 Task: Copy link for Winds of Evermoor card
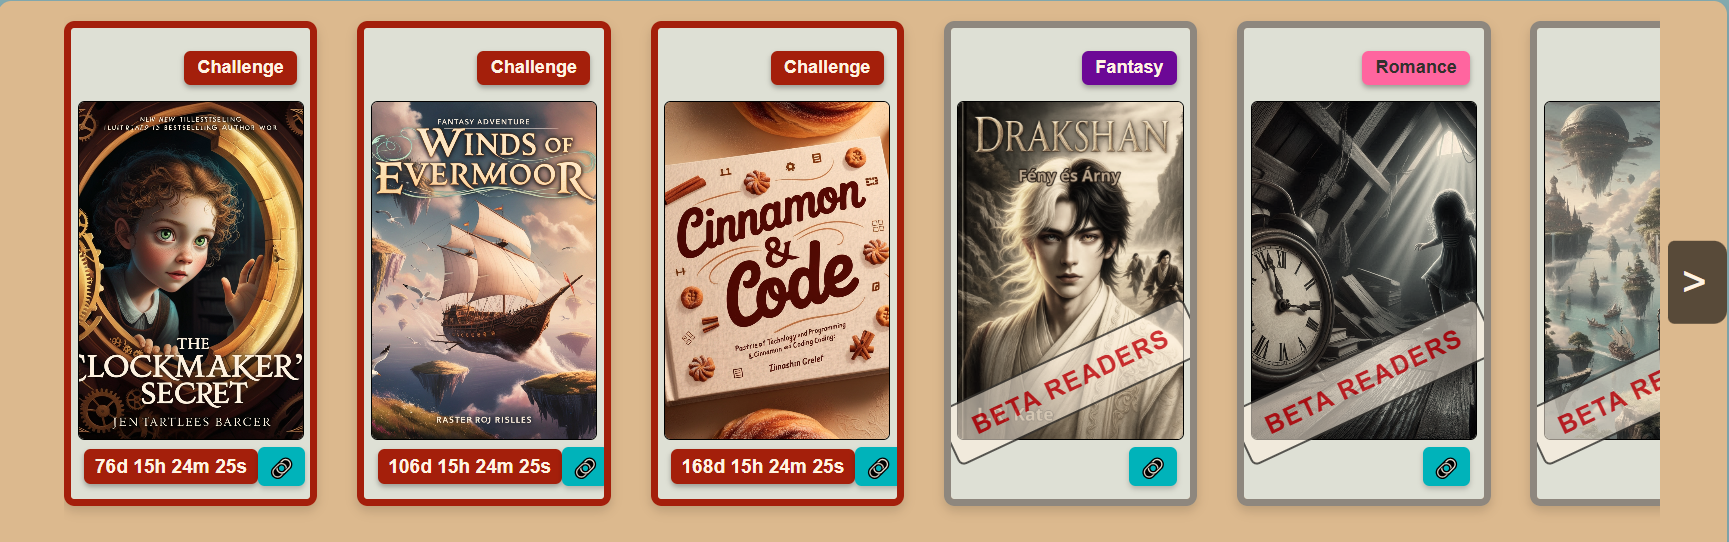(x=583, y=467)
